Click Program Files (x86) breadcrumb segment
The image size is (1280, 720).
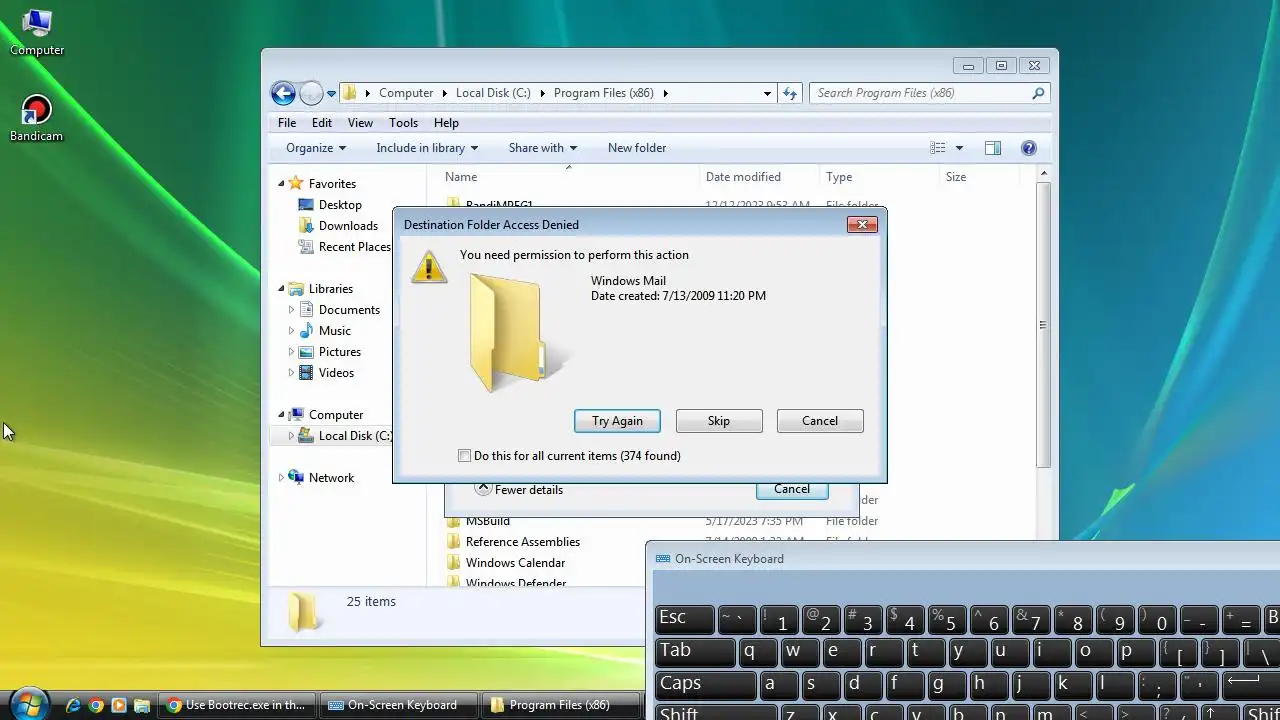[x=603, y=93]
